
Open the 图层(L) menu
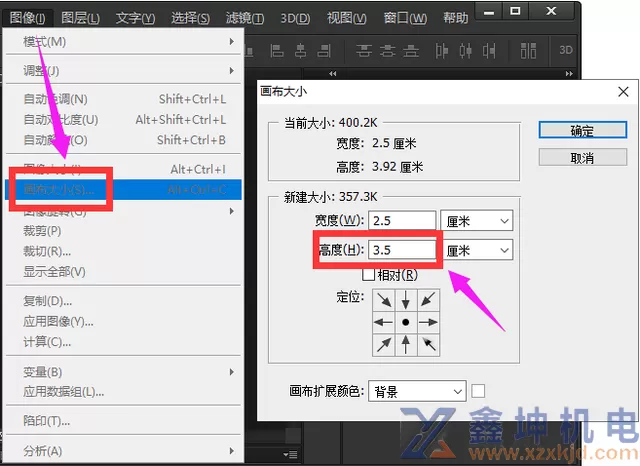[80, 18]
